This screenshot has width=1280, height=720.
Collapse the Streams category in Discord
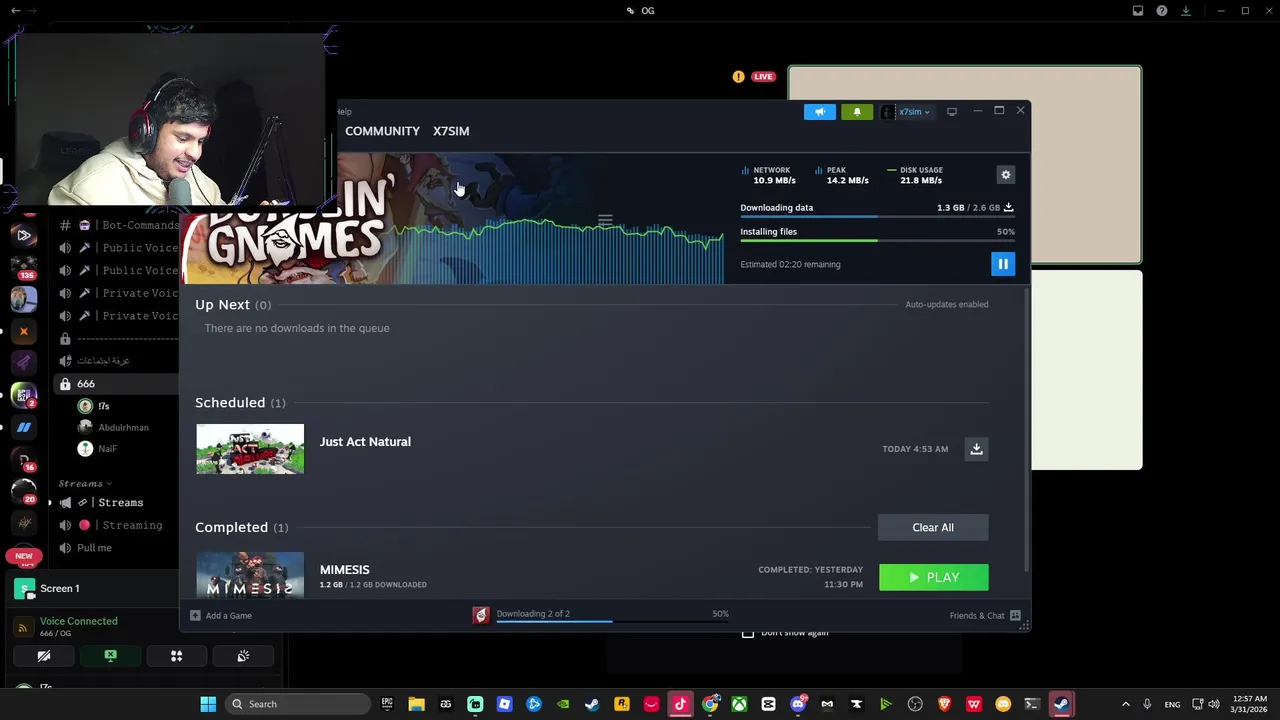coord(84,483)
